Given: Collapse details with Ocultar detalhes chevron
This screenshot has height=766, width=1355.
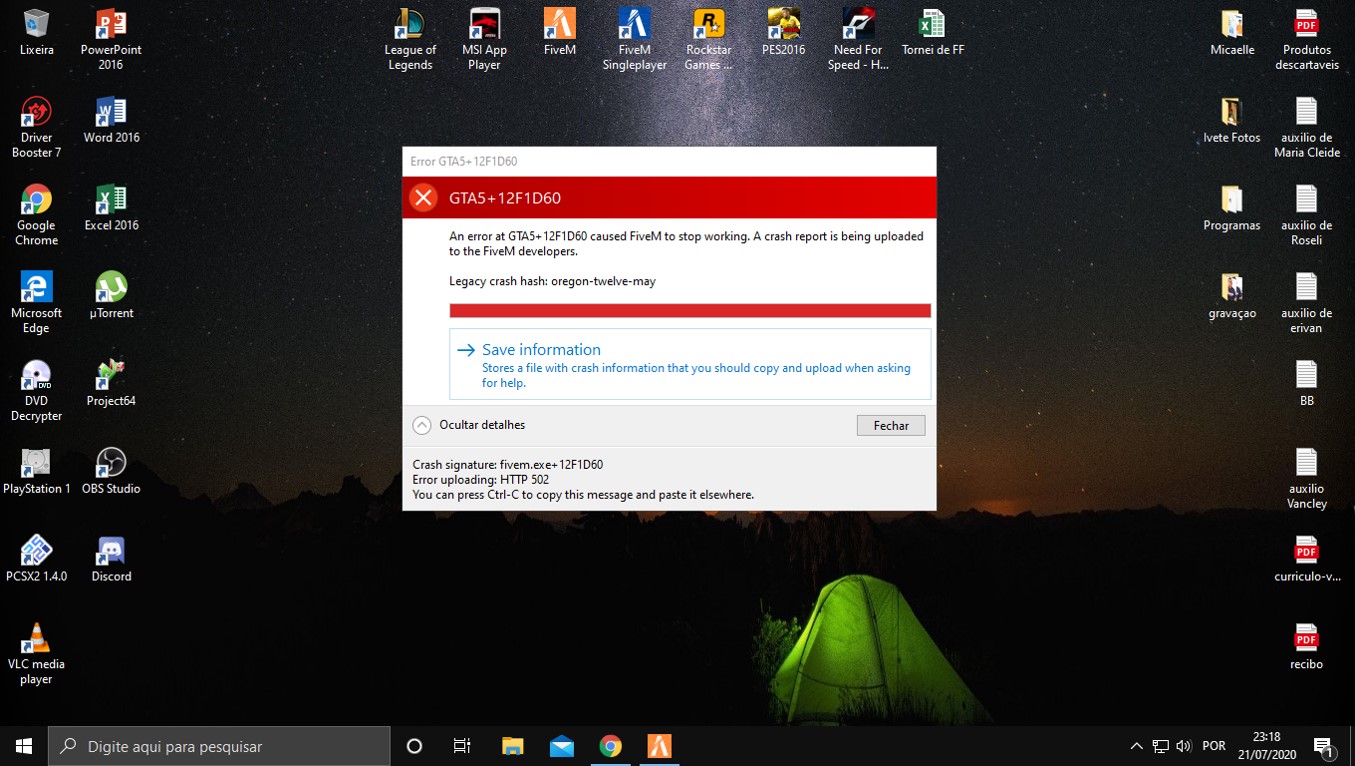Looking at the screenshot, I should 422,426.
